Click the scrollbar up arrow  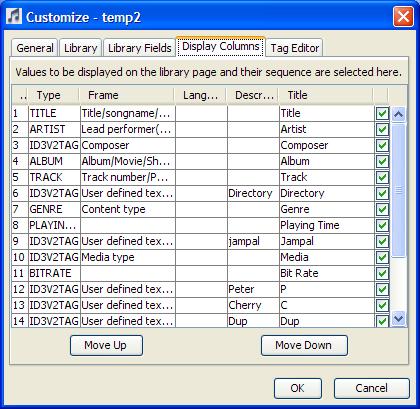(x=399, y=114)
